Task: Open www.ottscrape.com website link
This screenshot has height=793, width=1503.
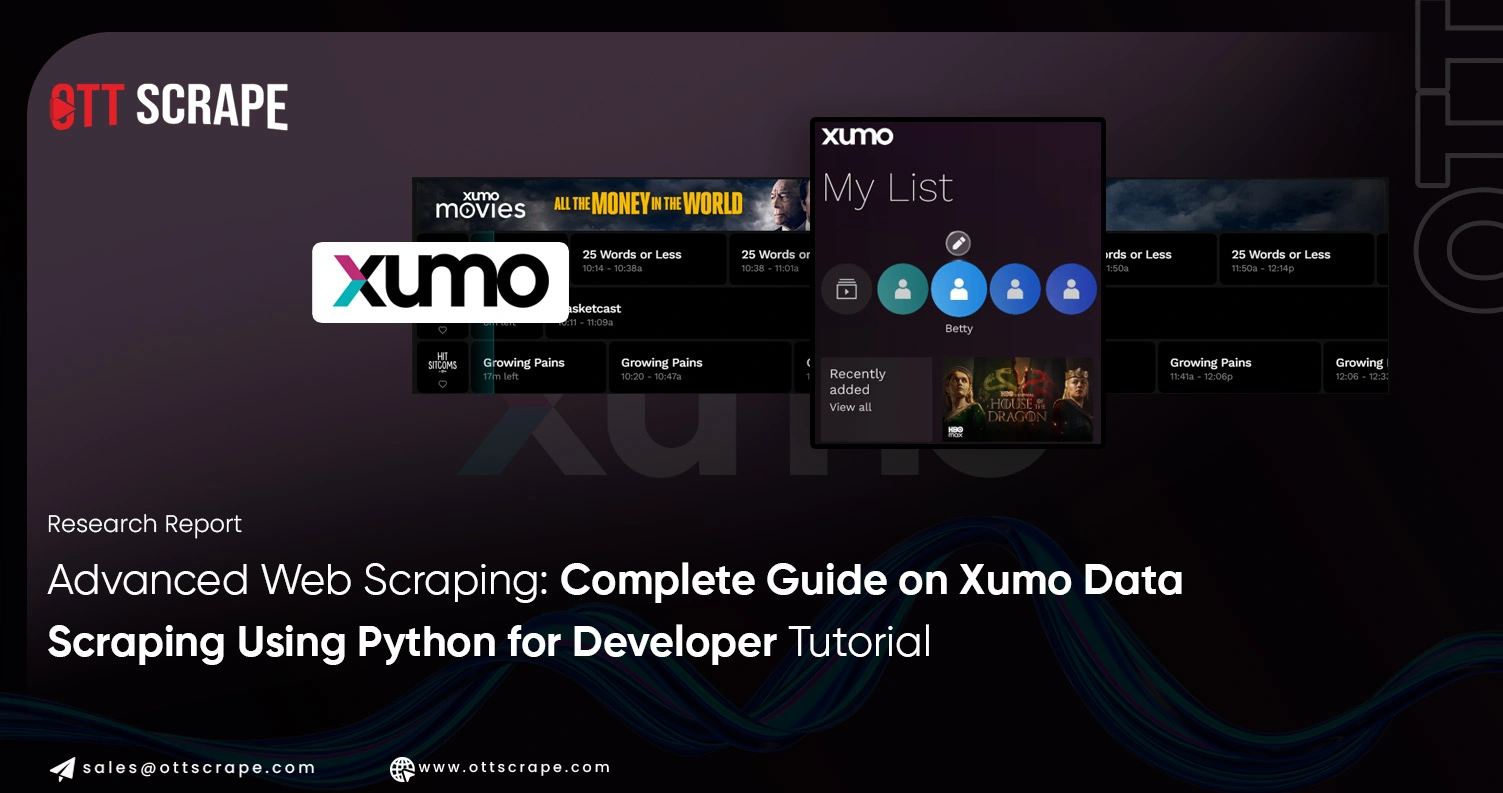Action: click(514, 768)
